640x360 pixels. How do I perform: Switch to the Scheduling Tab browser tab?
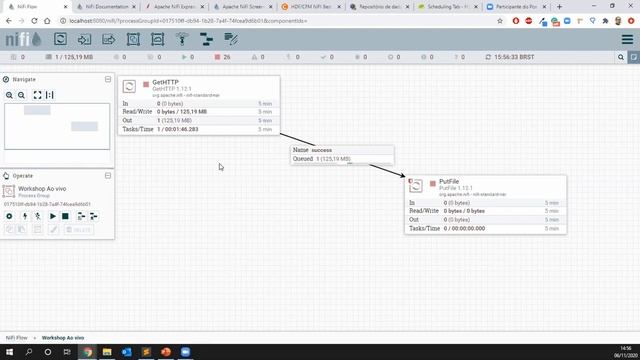click(x=448, y=7)
